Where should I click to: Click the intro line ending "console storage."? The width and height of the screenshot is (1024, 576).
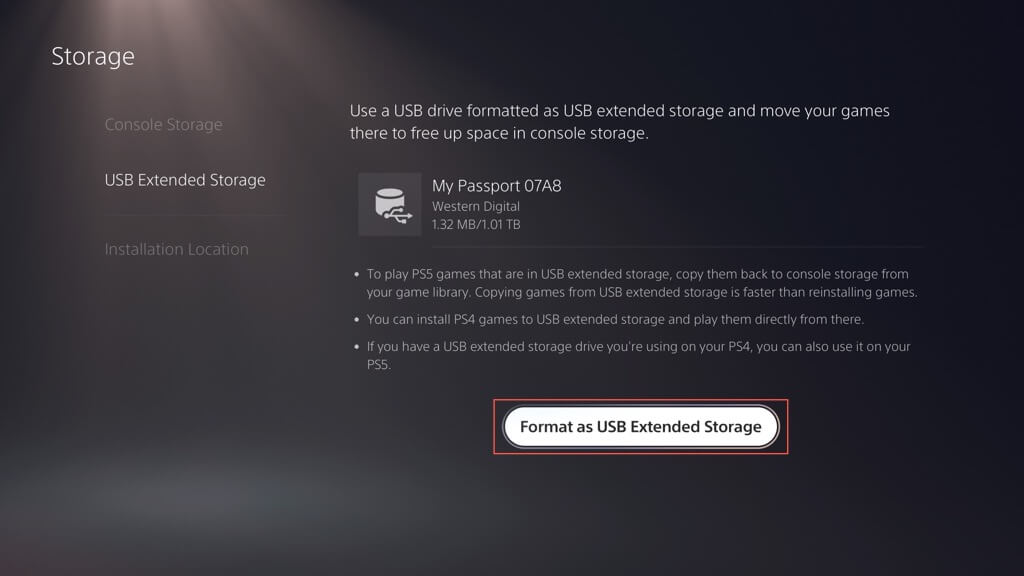click(x=499, y=133)
